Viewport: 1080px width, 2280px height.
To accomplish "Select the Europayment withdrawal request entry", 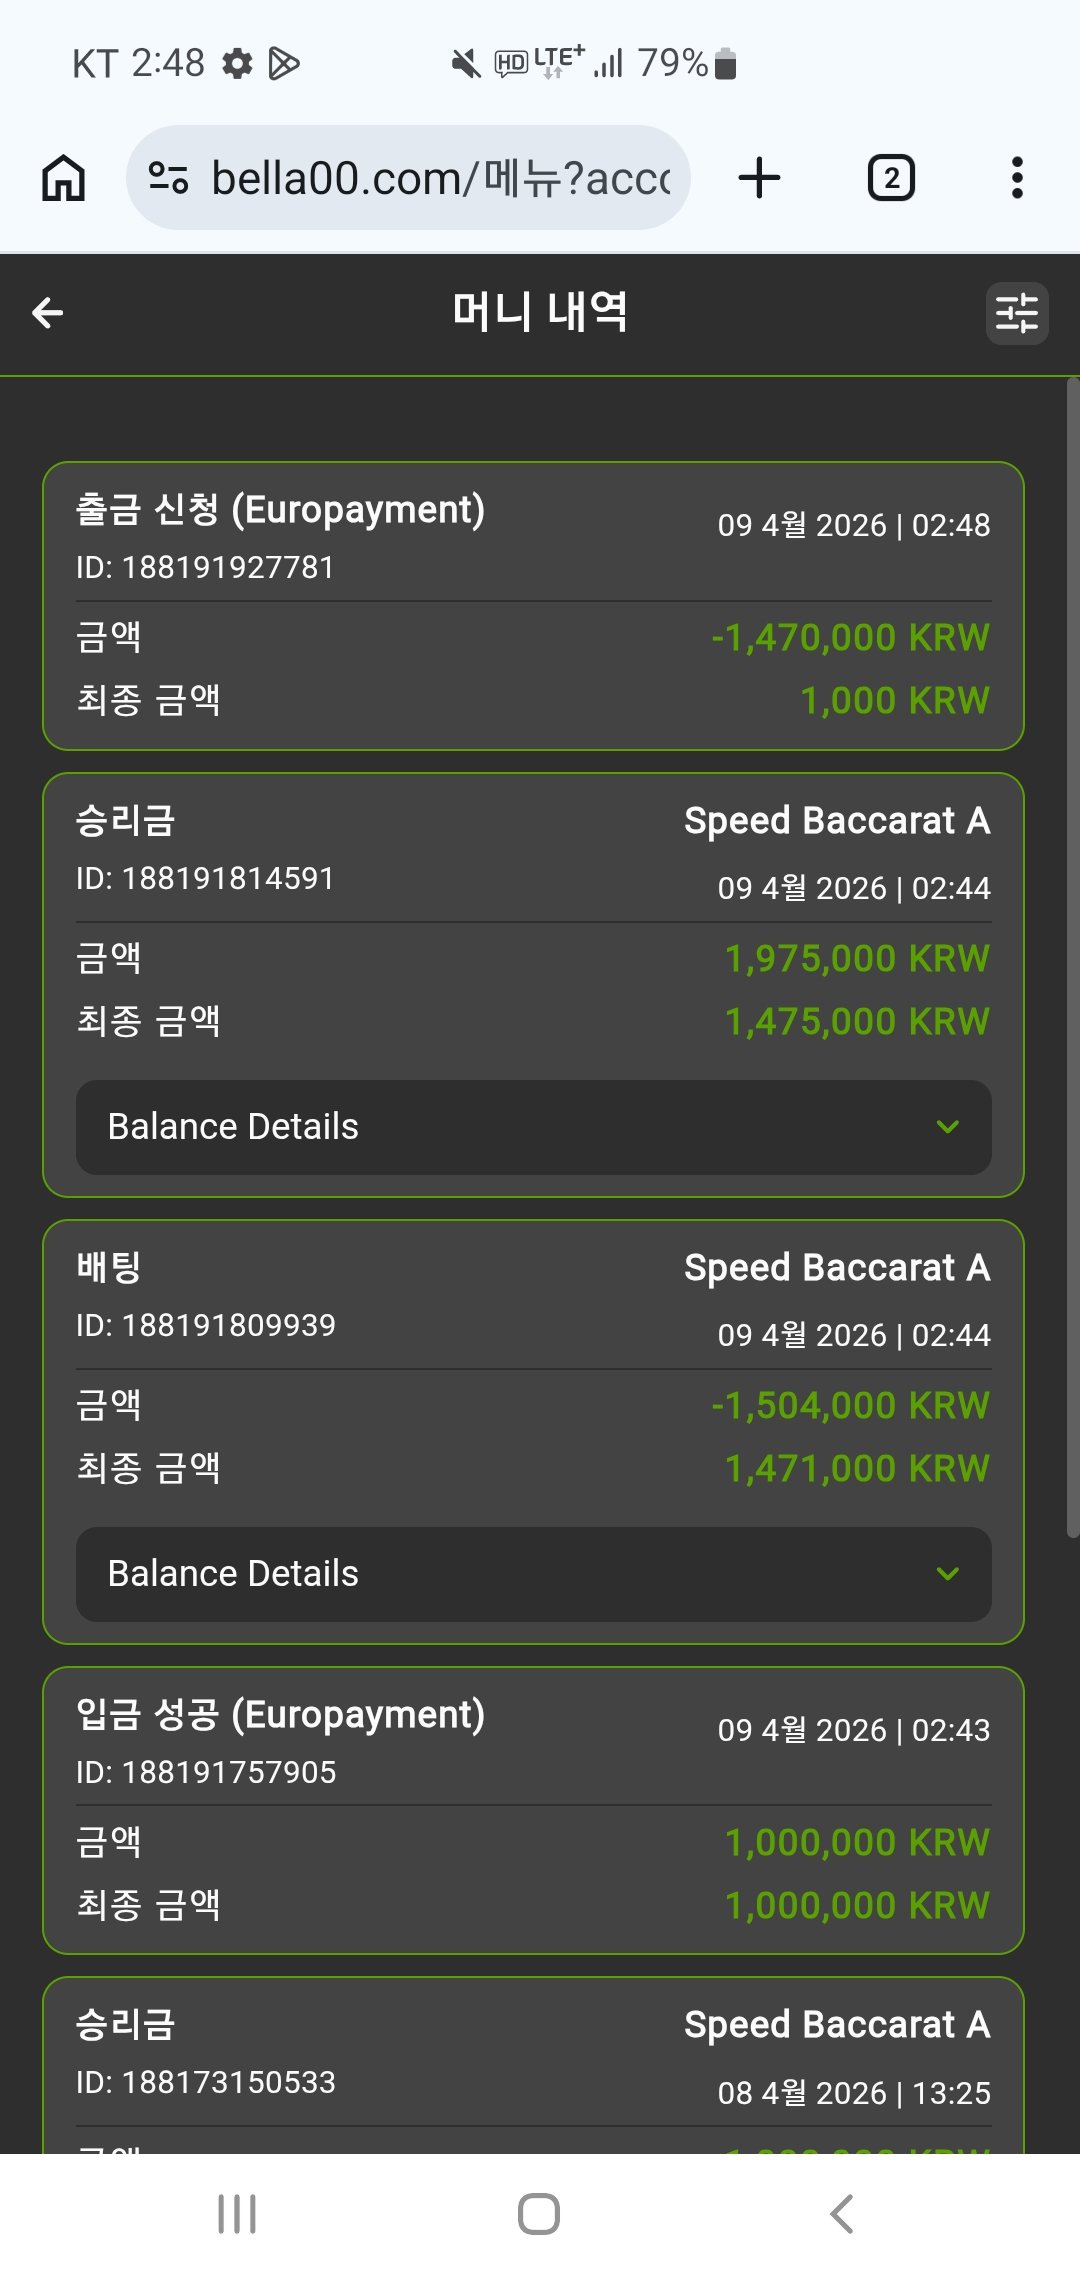I will click(532, 606).
